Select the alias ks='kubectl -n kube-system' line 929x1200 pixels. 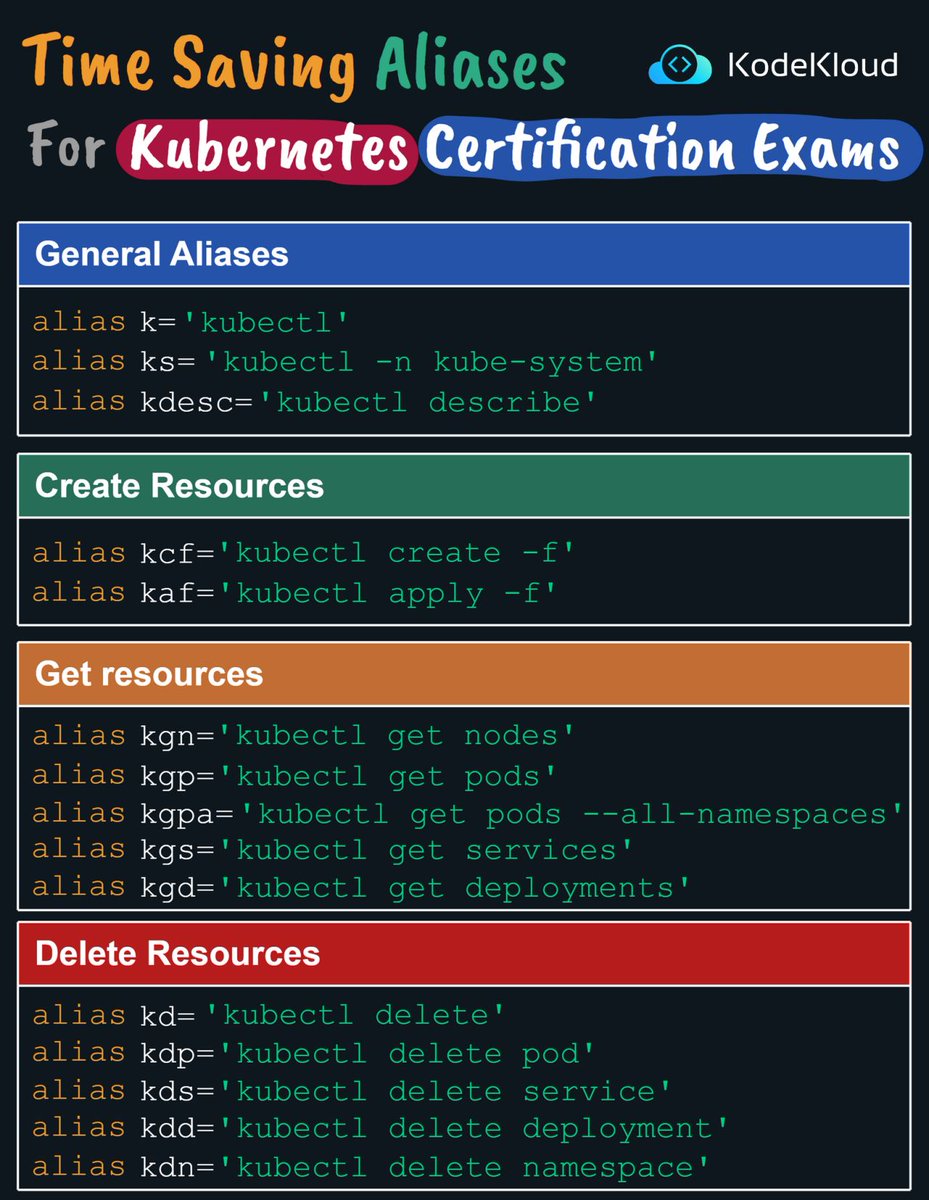(x=345, y=362)
